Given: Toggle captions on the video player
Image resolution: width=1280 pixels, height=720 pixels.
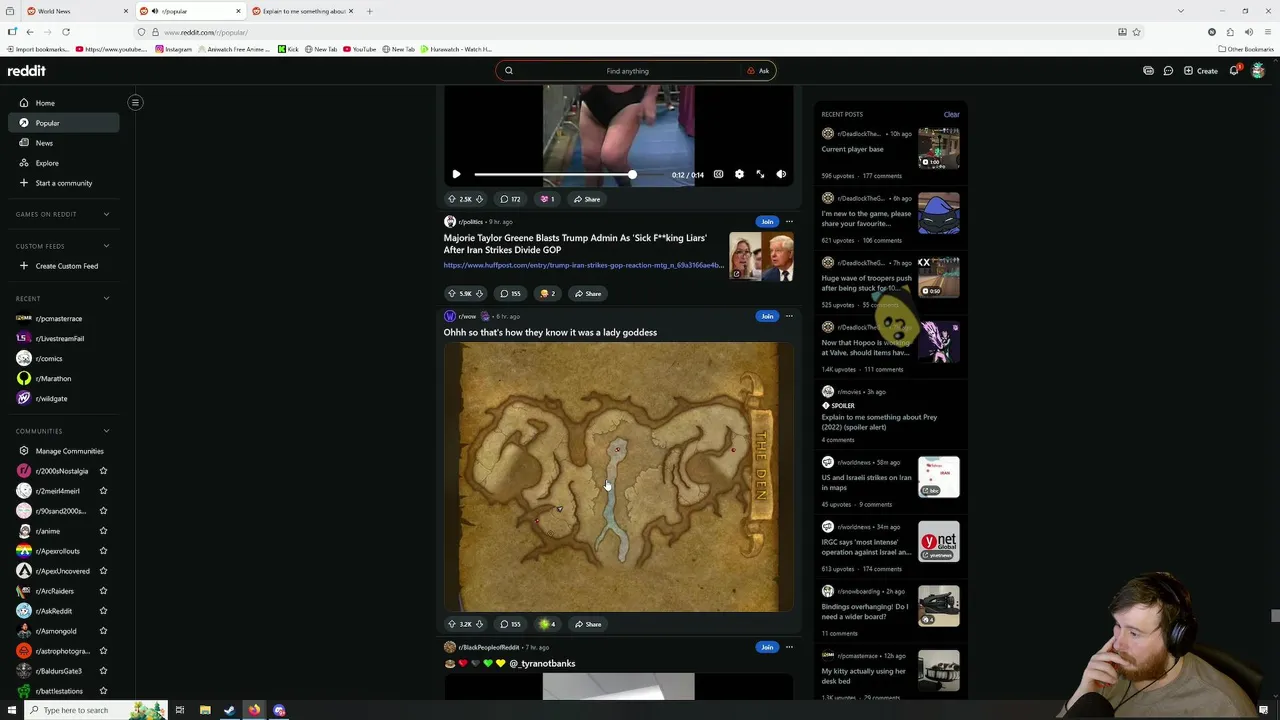Looking at the screenshot, I should (x=718, y=174).
